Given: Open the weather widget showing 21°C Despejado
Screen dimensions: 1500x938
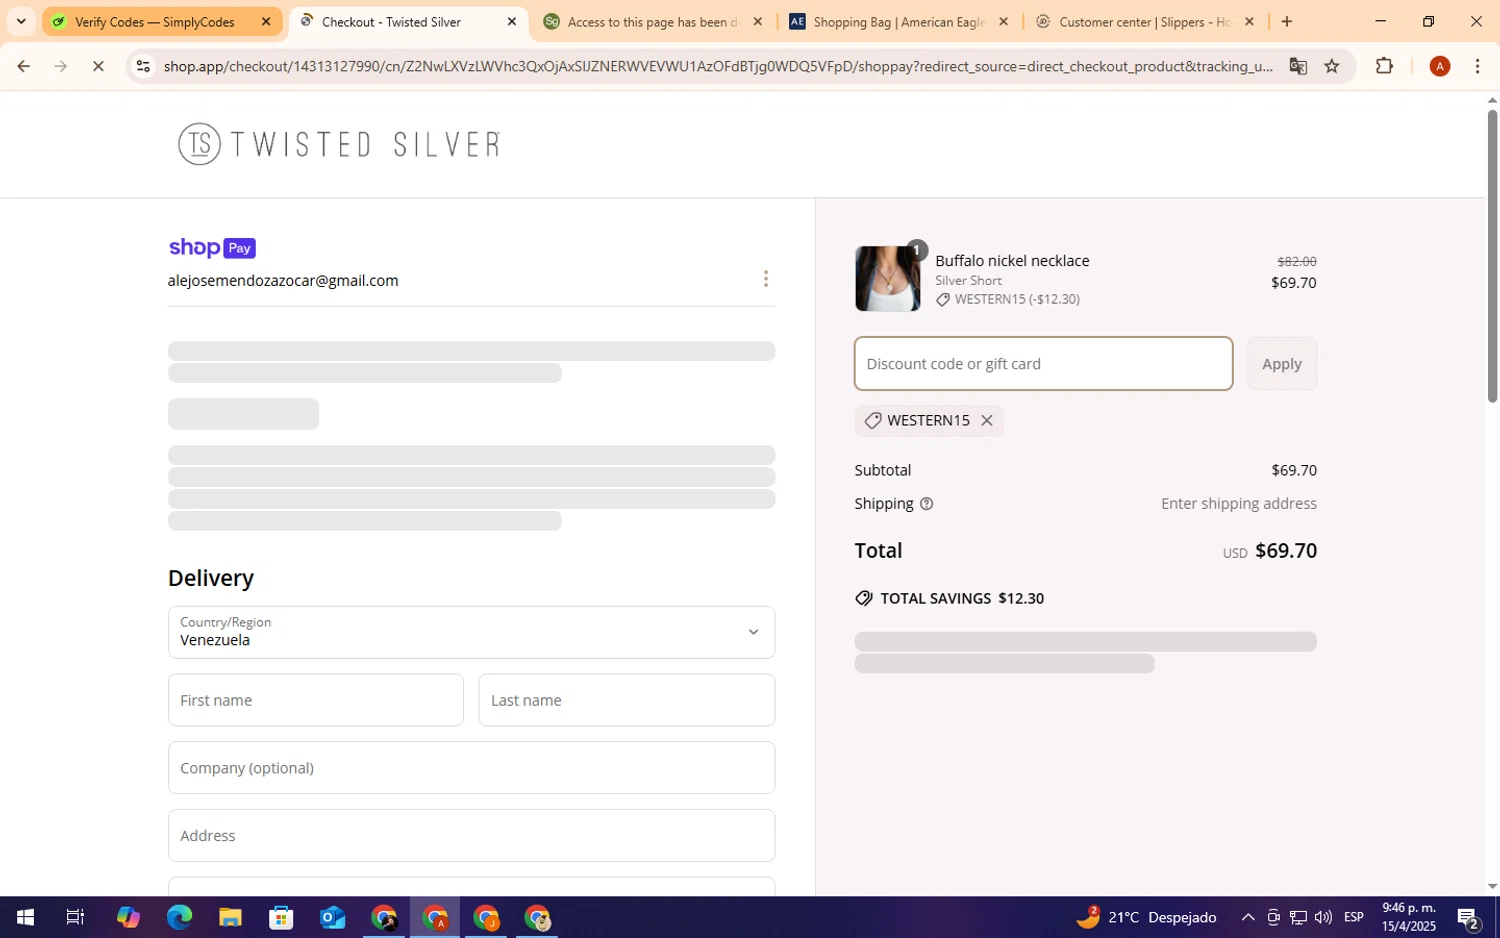Looking at the screenshot, I should pyautogui.click(x=1146, y=918).
